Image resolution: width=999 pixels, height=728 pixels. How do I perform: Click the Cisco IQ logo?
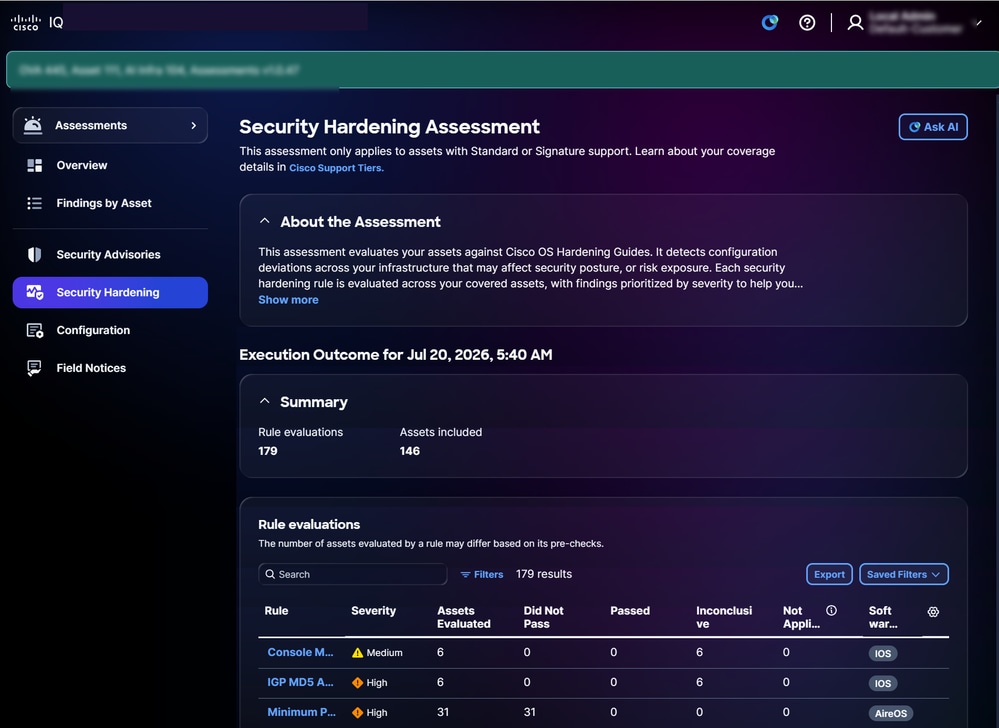[x=37, y=22]
